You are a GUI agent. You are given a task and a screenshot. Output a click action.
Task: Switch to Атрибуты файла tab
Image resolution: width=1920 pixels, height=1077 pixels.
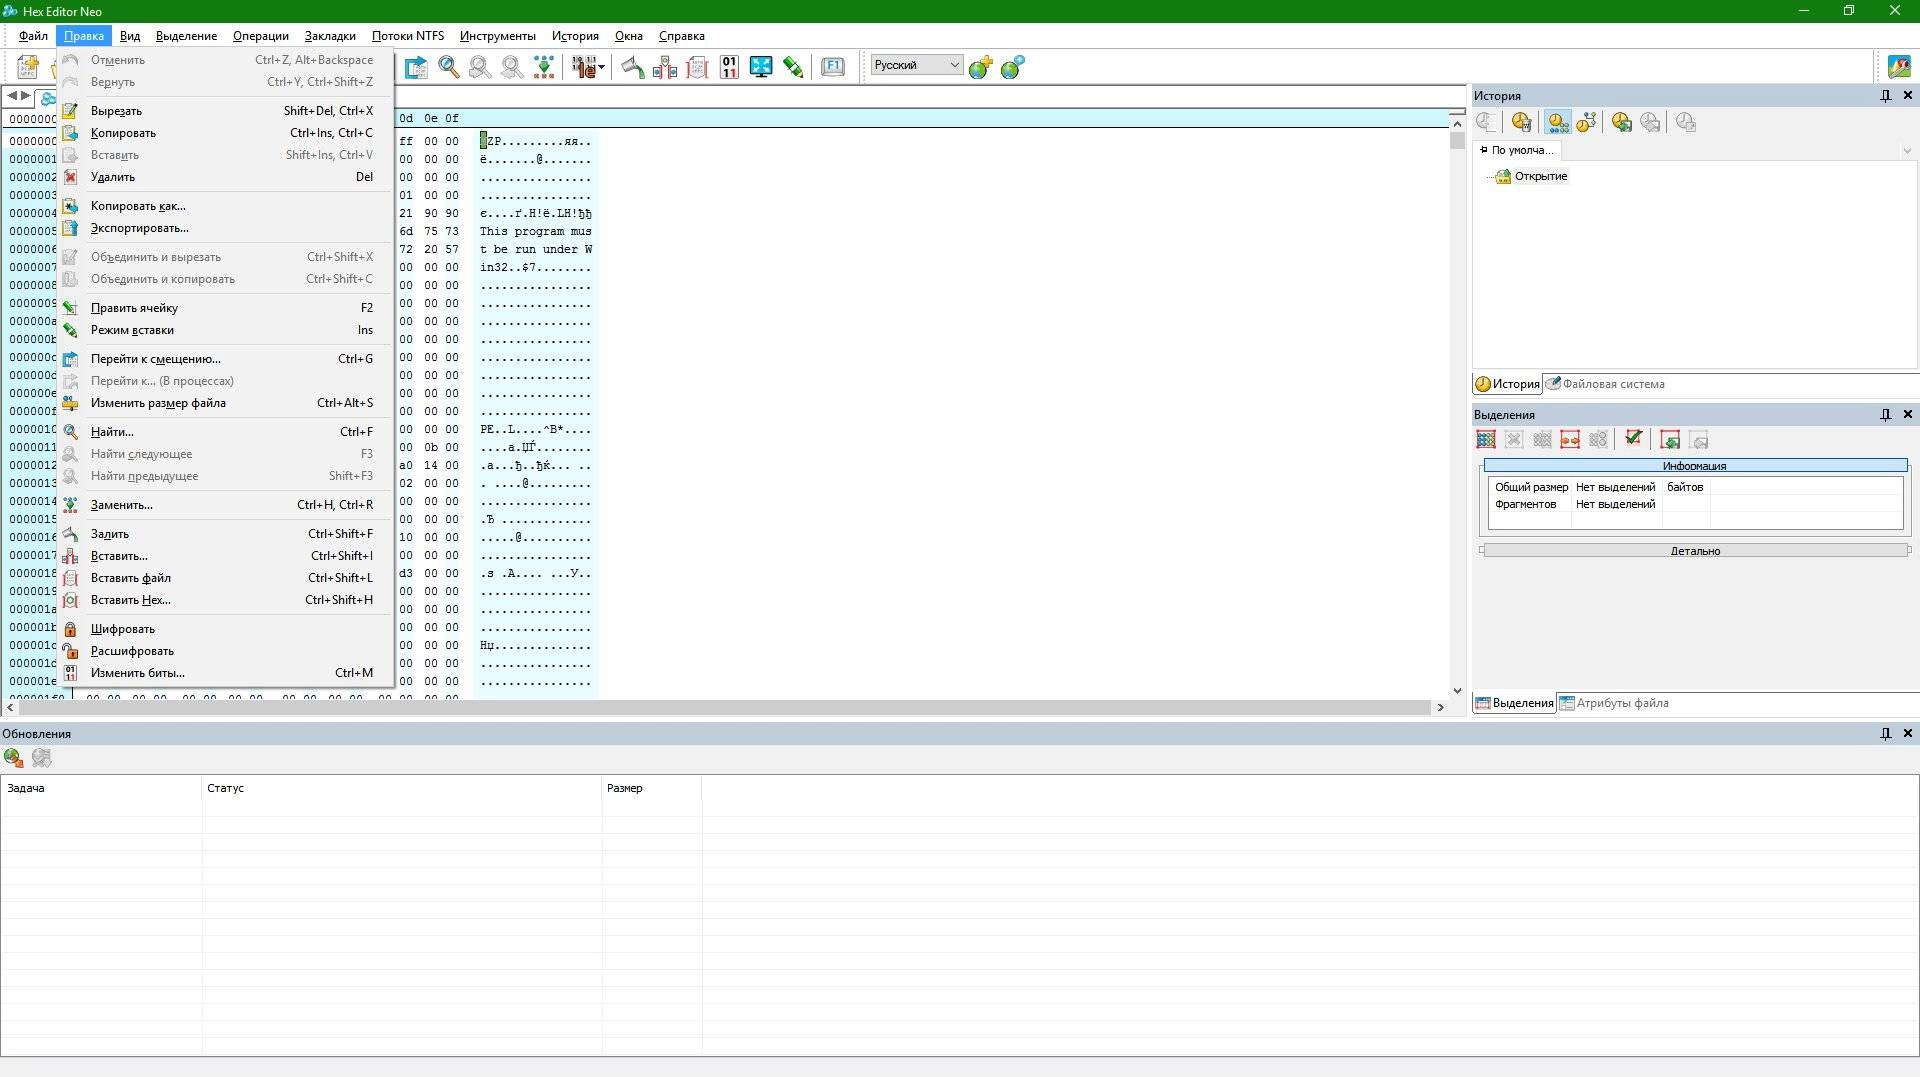point(1614,703)
